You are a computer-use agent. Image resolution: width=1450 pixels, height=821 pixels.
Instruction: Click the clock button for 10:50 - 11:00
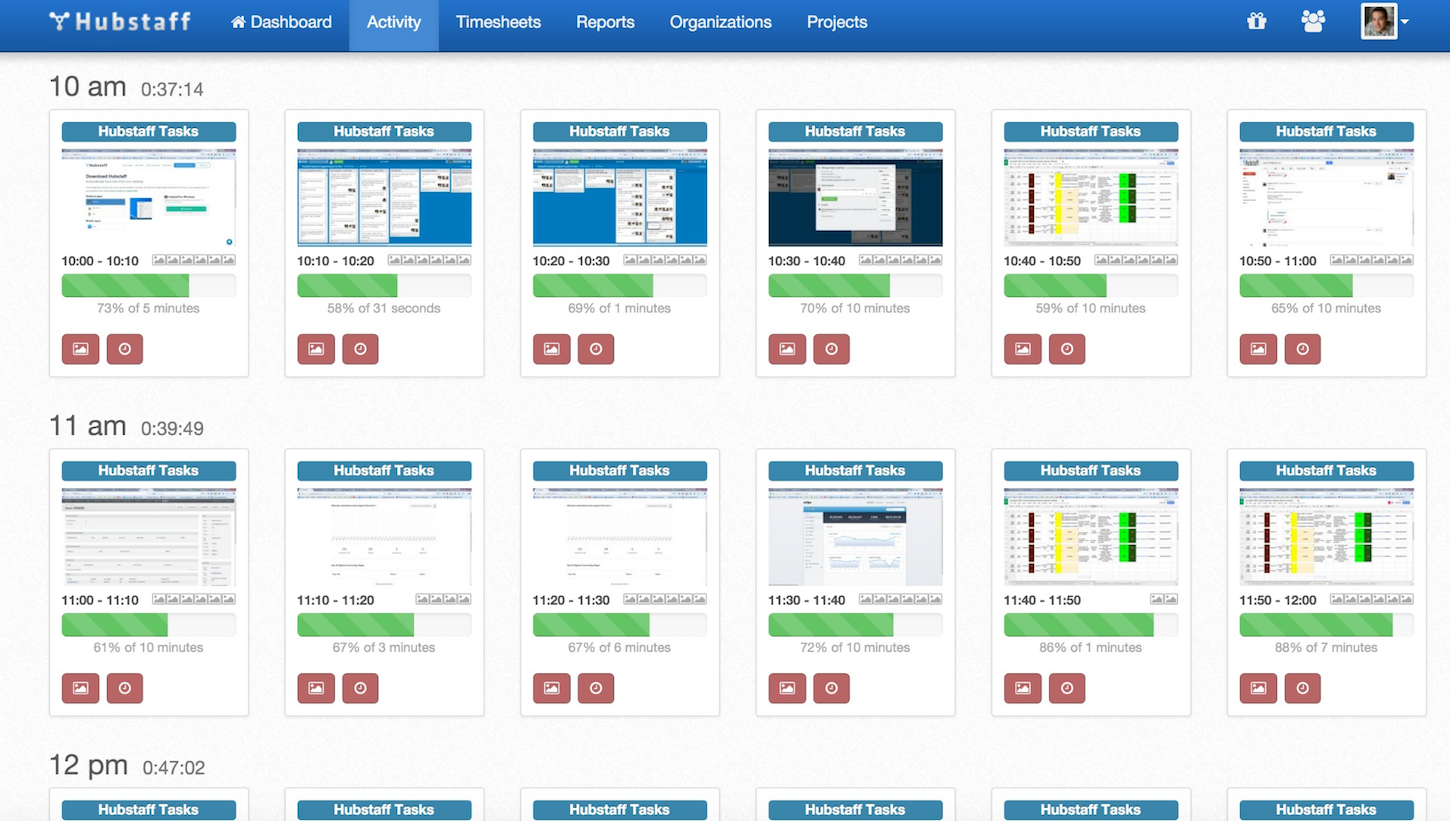pyautogui.click(x=1302, y=349)
